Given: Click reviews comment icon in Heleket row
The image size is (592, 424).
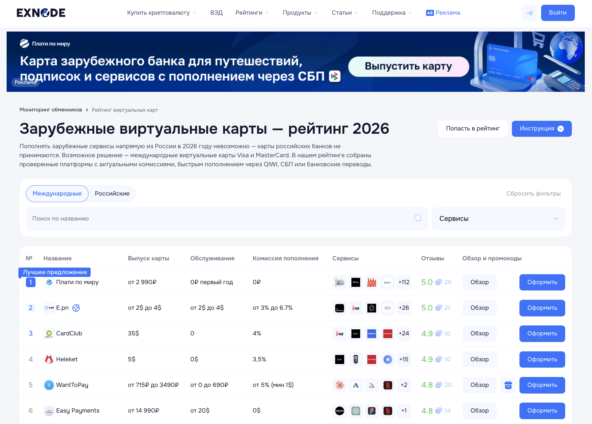Looking at the screenshot, I should pyautogui.click(x=438, y=359).
